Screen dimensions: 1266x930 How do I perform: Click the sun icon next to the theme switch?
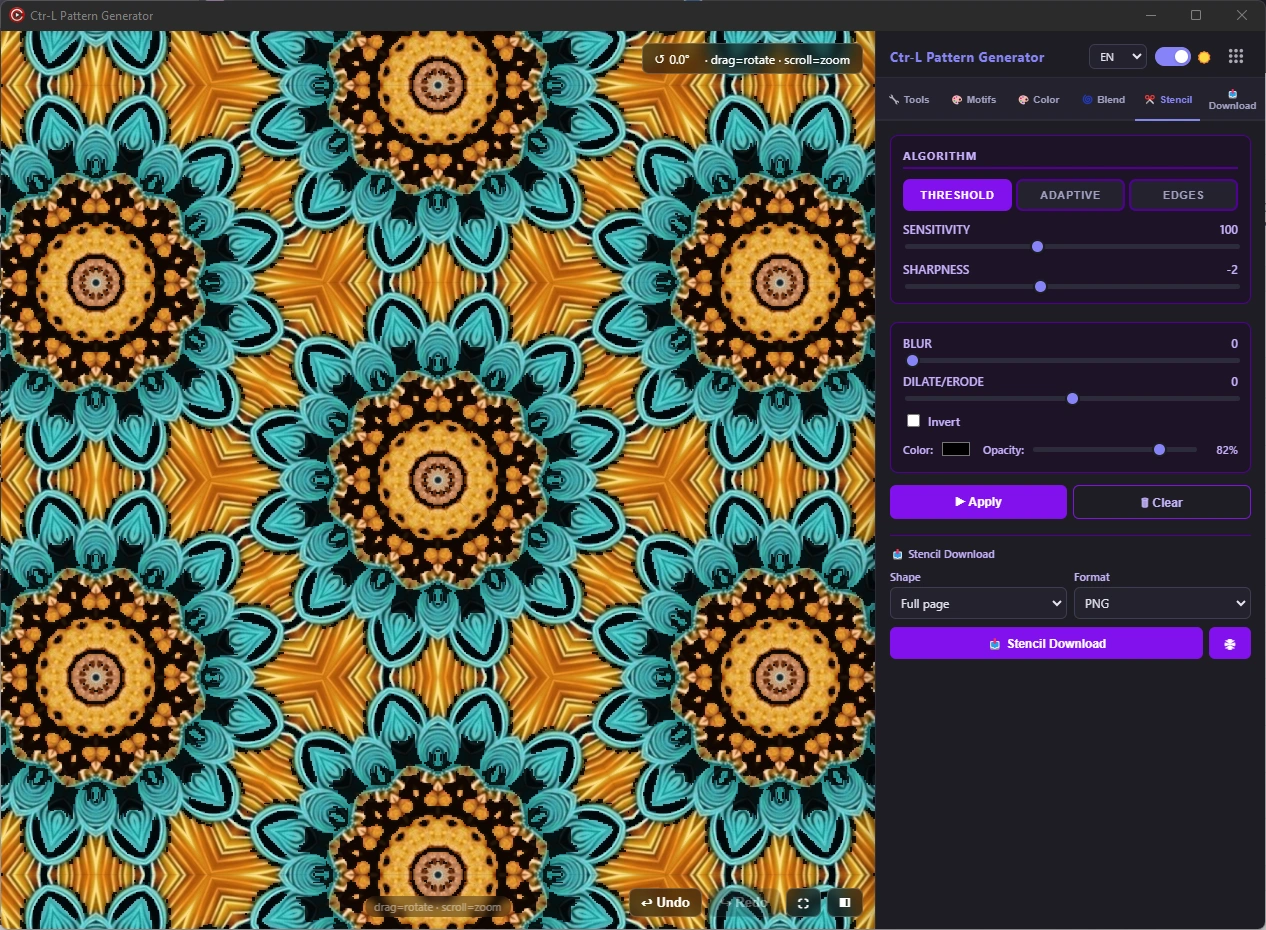(1205, 57)
